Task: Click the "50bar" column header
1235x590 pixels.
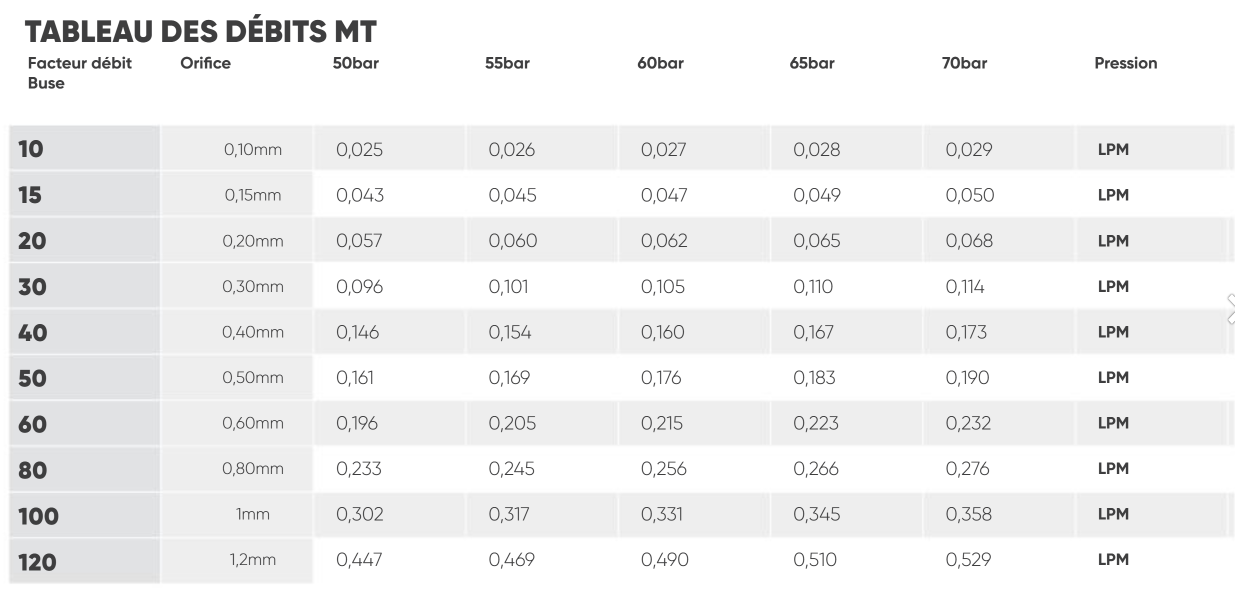Action: (x=356, y=63)
